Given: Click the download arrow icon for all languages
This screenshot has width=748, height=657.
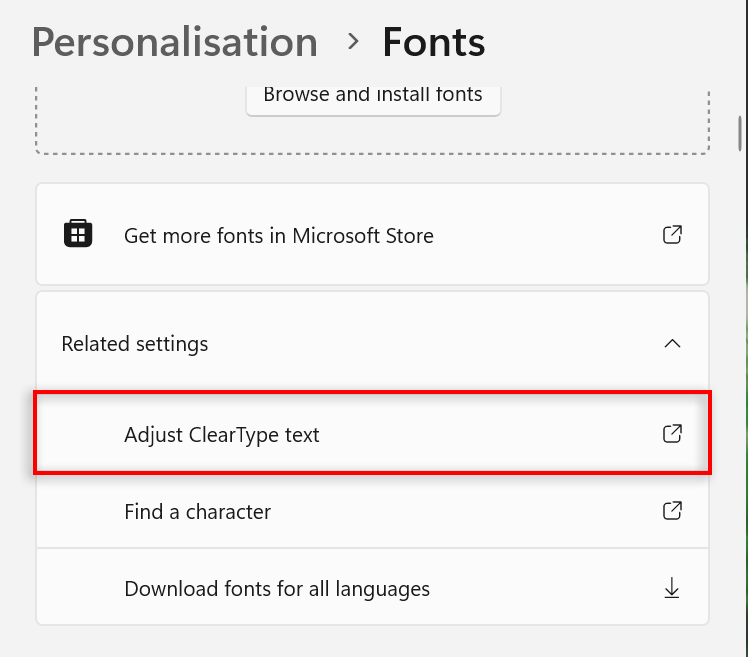Looking at the screenshot, I should pos(673,588).
